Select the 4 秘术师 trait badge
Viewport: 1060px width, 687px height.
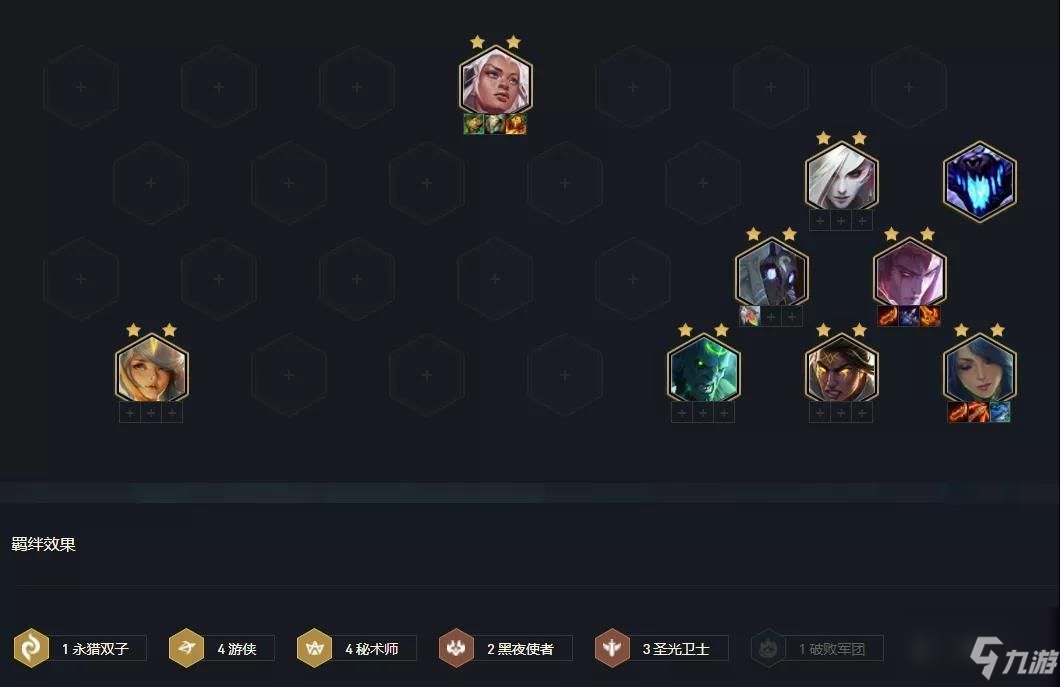coord(356,648)
